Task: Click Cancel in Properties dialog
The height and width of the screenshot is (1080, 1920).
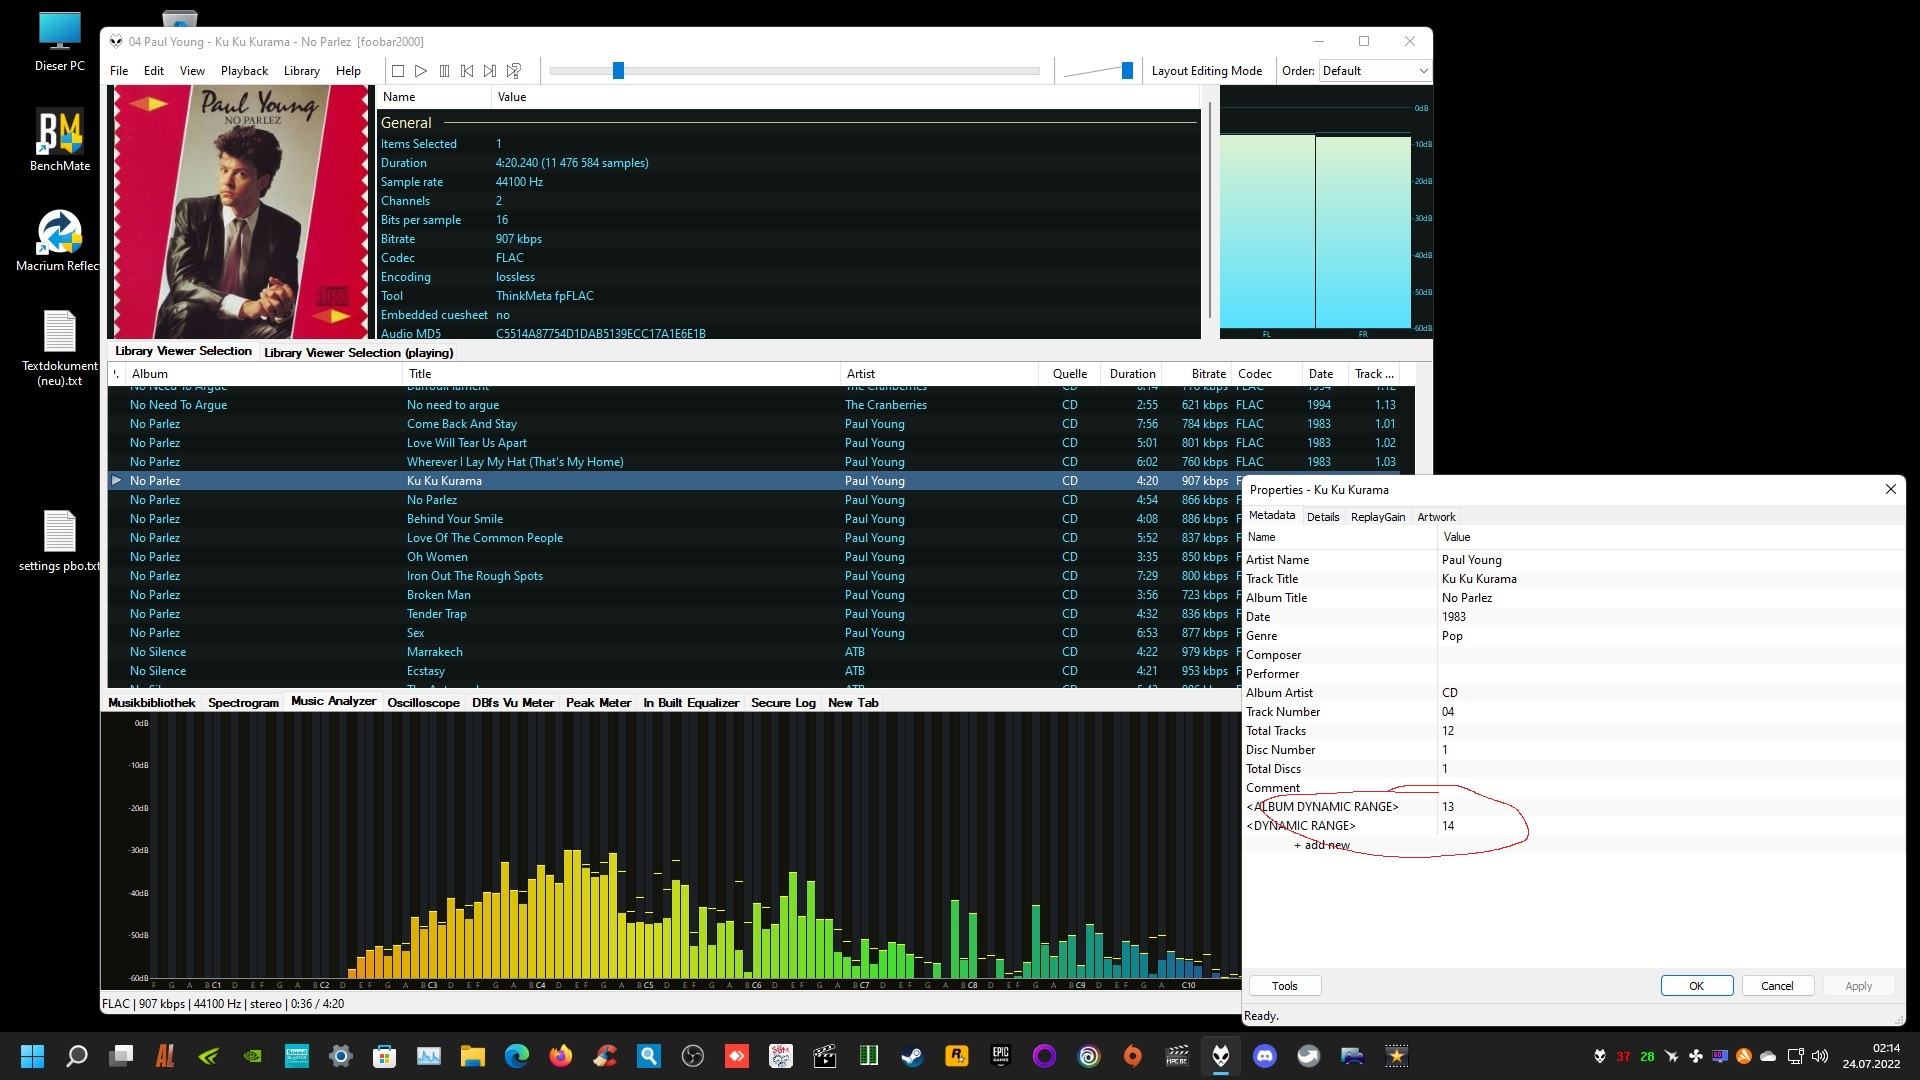Action: 1777,986
